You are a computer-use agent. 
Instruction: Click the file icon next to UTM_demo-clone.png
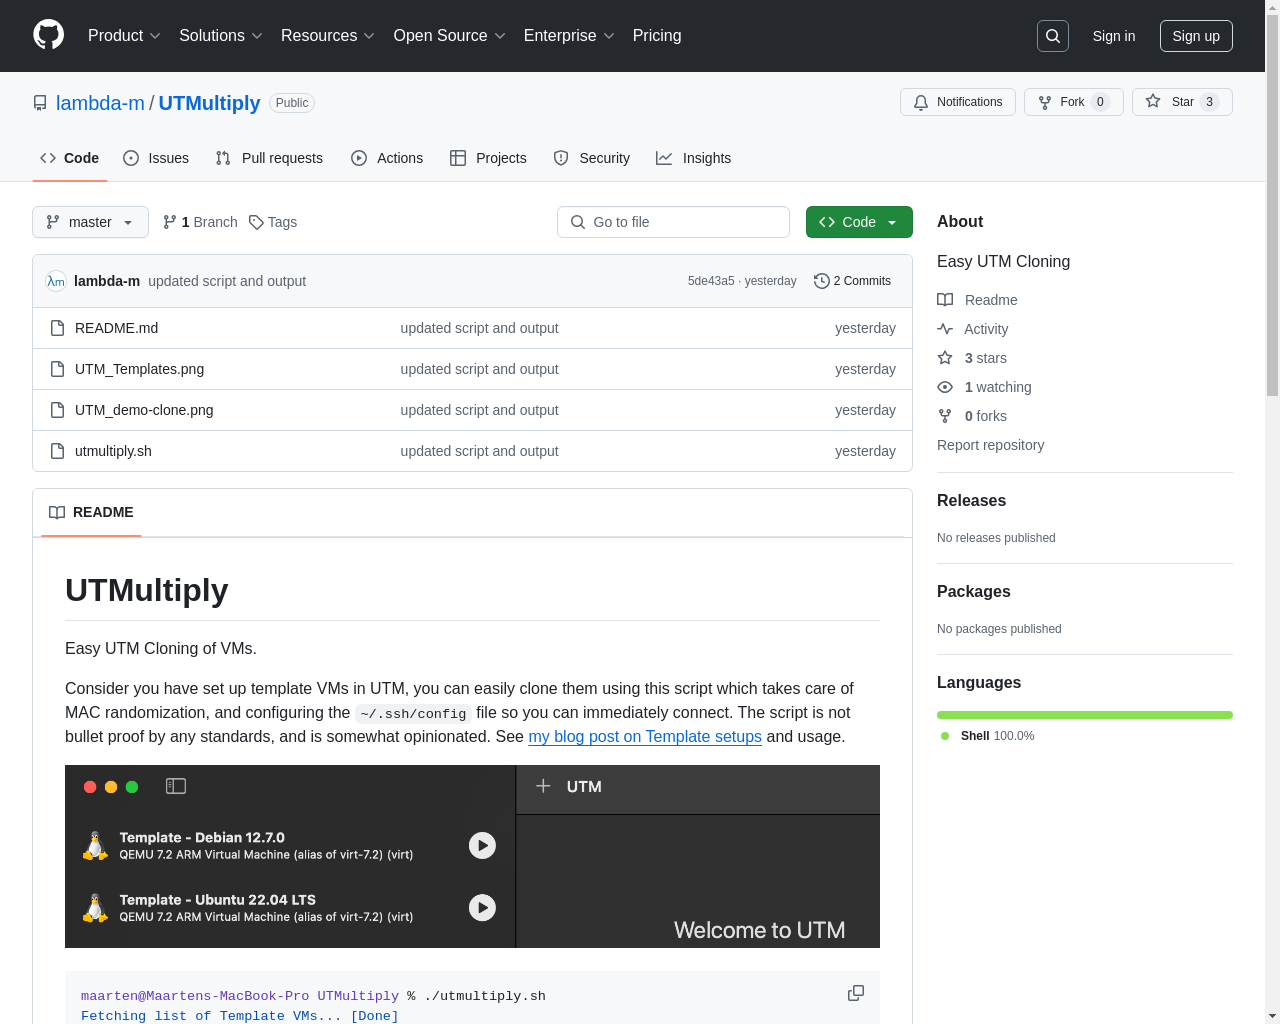[x=57, y=410]
